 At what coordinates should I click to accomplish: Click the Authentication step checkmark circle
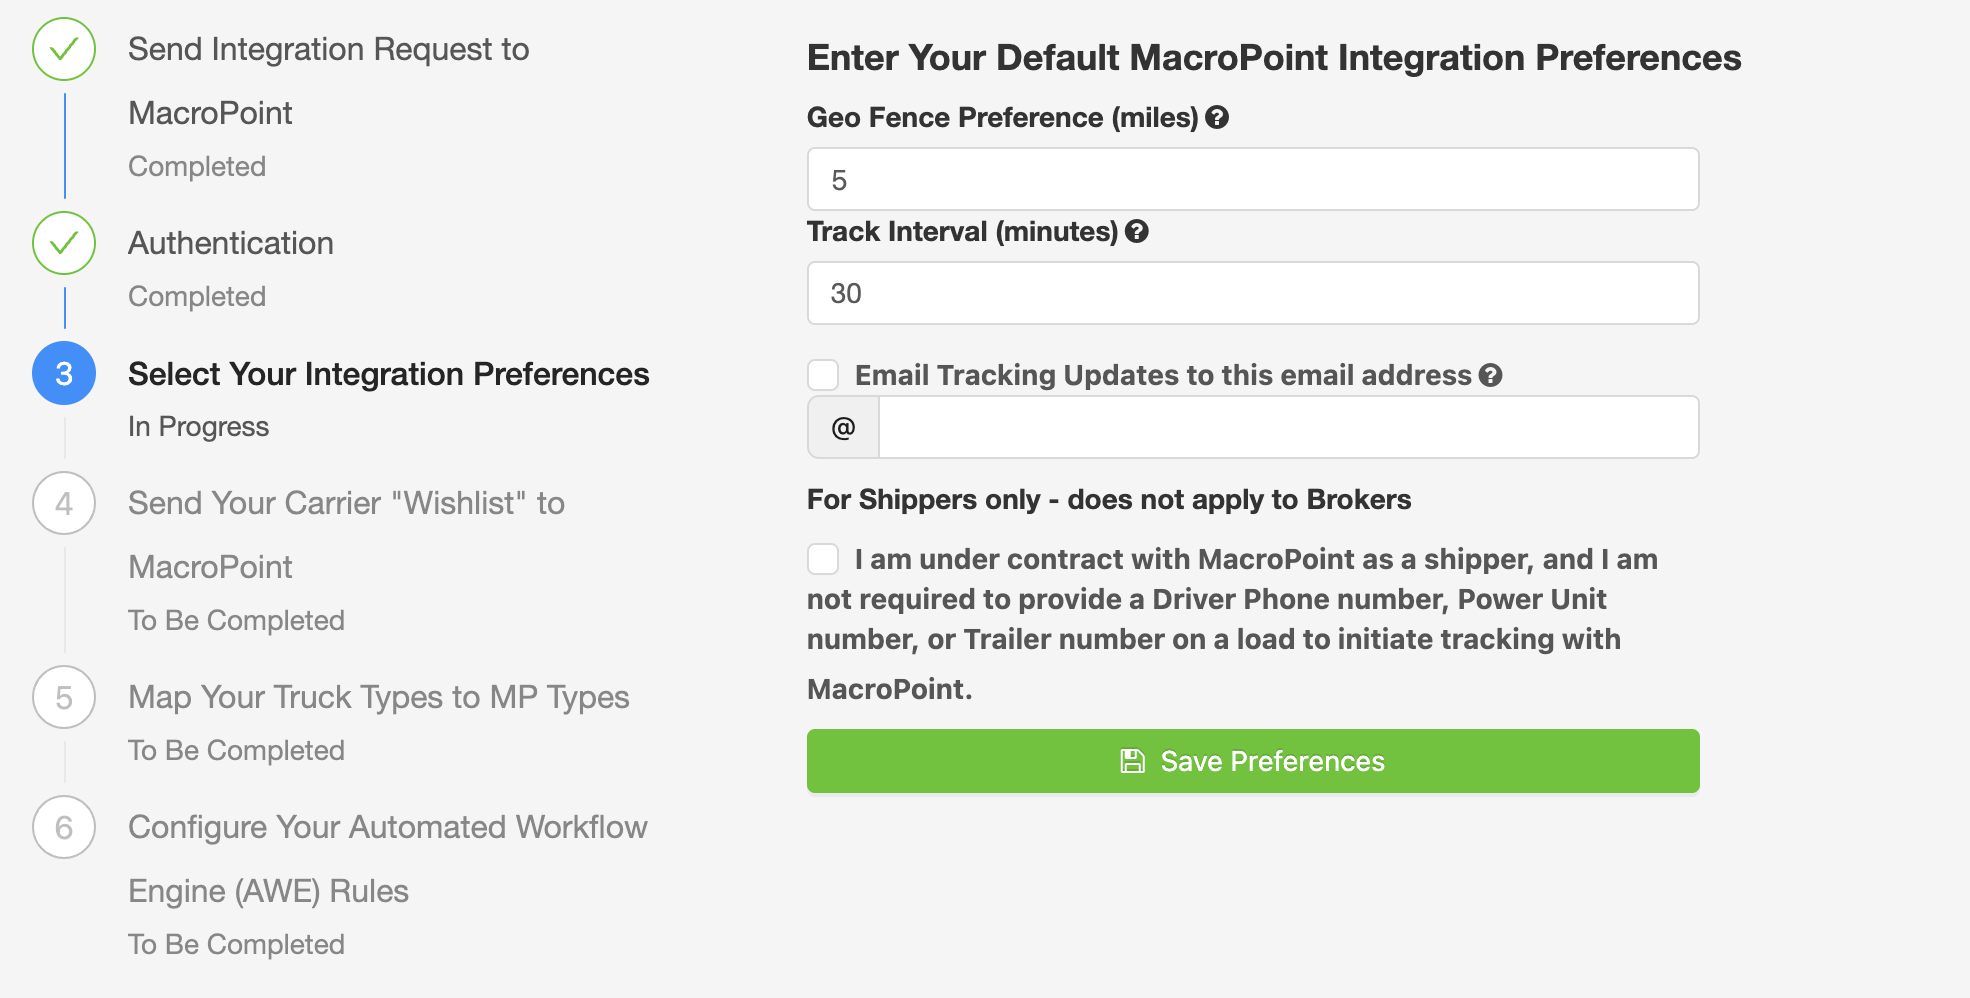64,243
